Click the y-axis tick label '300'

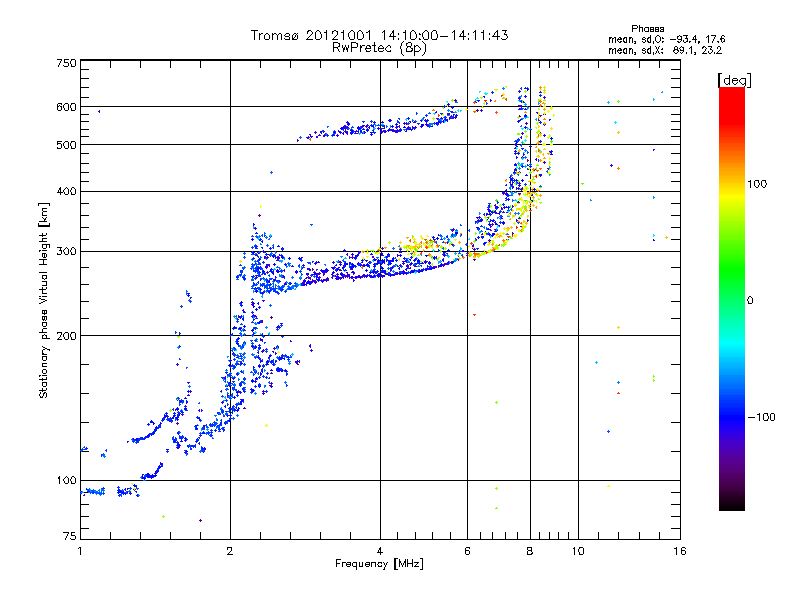click(66, 252)
